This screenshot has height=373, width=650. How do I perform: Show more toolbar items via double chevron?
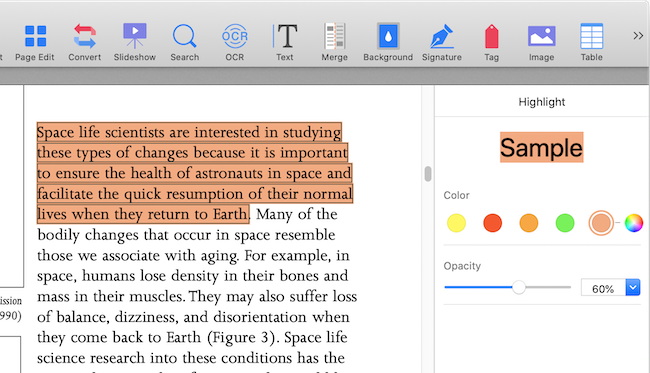[x=638, y=36]
